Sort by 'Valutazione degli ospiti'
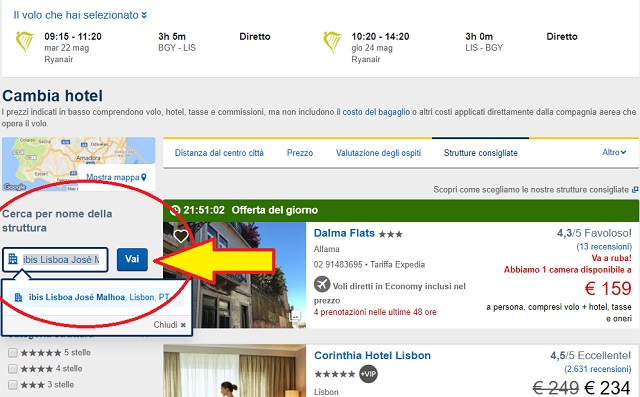This screenshot has height=397, width=640. pos(378,153)
